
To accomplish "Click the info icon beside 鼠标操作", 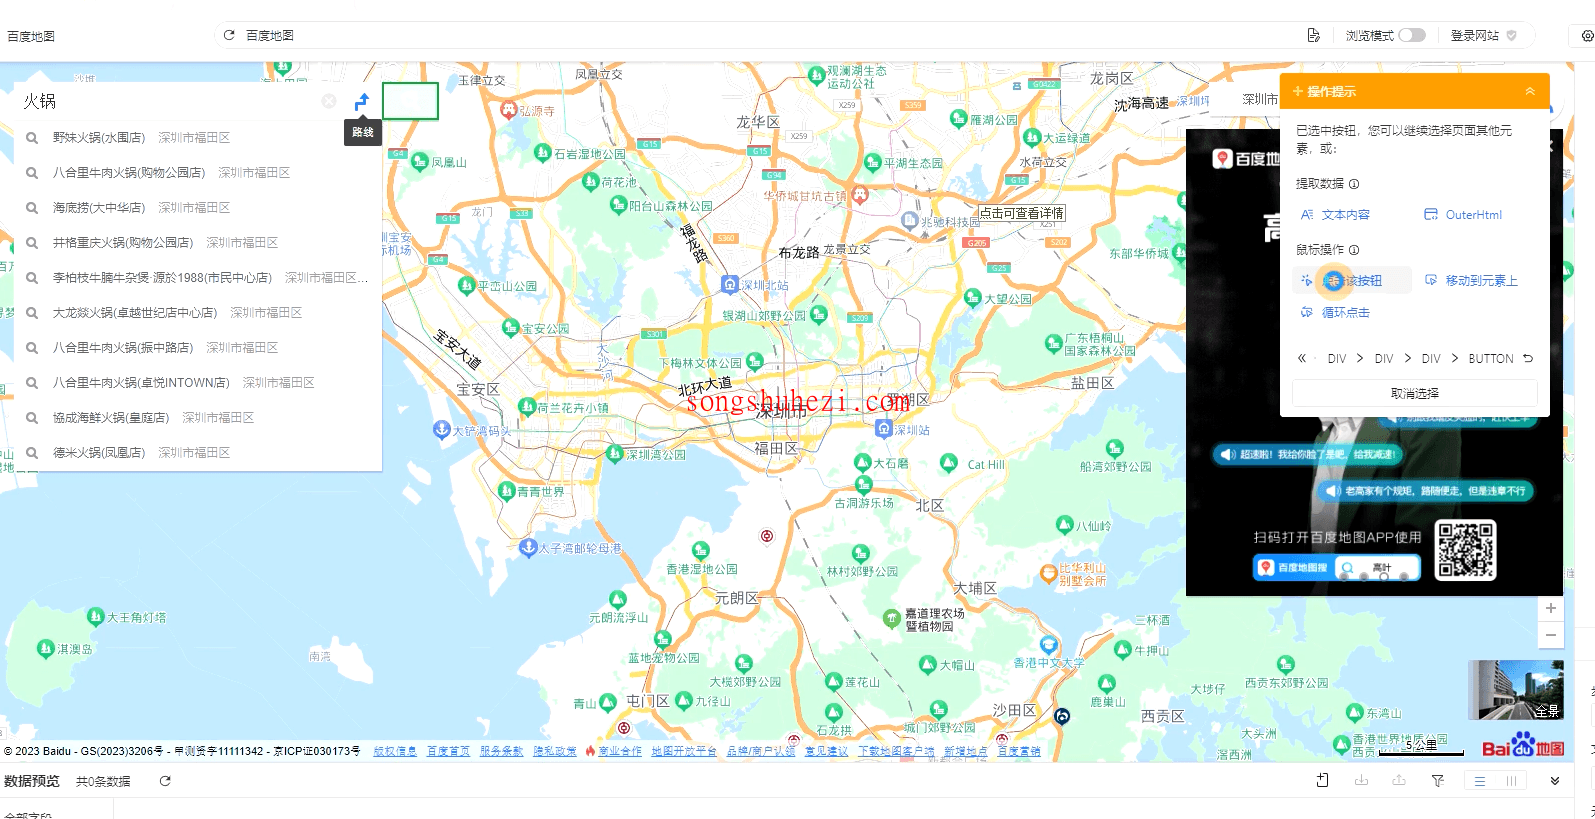I will pos(1354,250).
